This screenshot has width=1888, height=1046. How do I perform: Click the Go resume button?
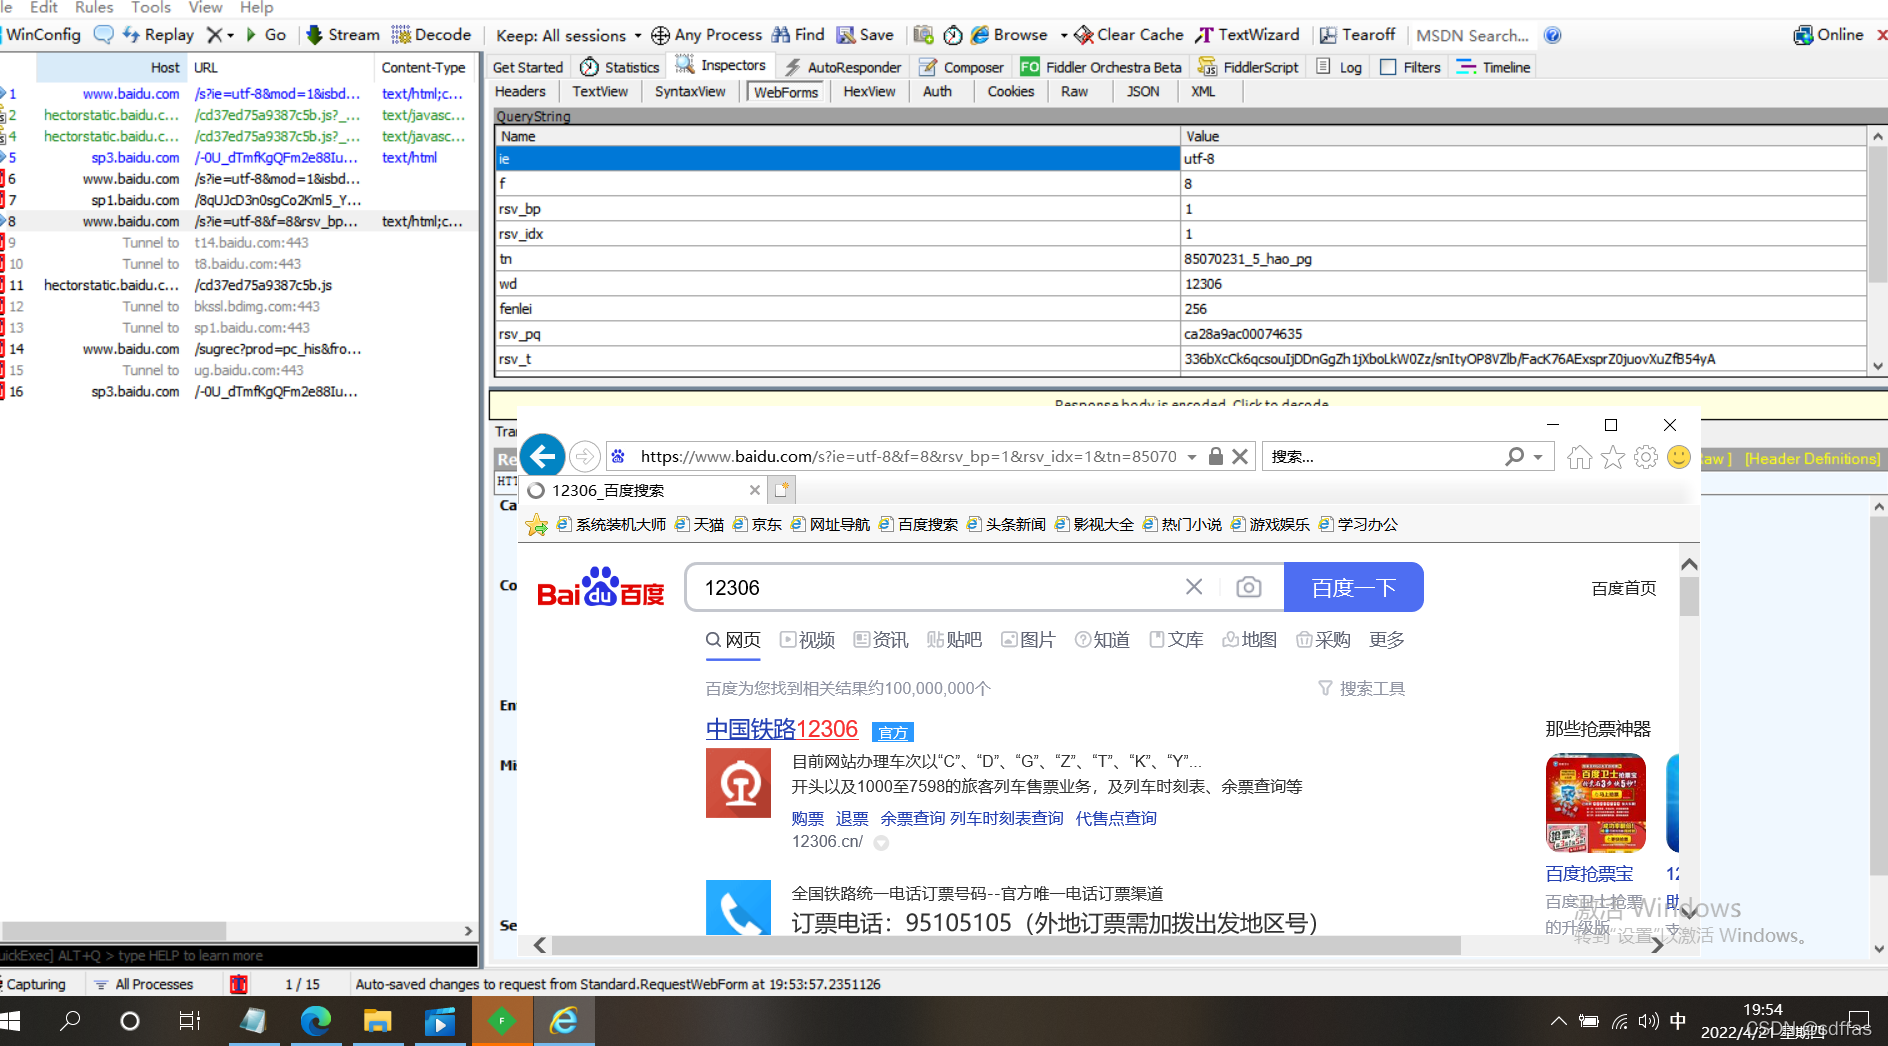click(266, 35)
